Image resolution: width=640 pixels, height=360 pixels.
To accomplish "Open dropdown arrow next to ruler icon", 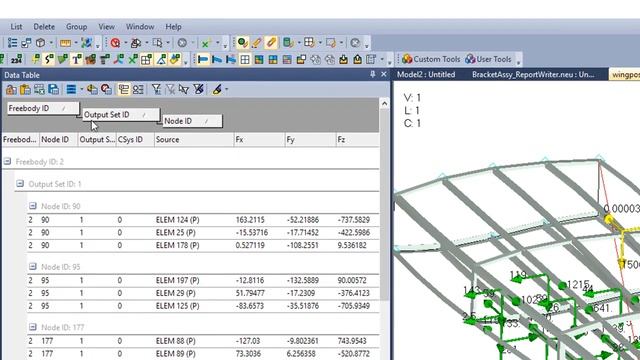I will click(76, 43).
